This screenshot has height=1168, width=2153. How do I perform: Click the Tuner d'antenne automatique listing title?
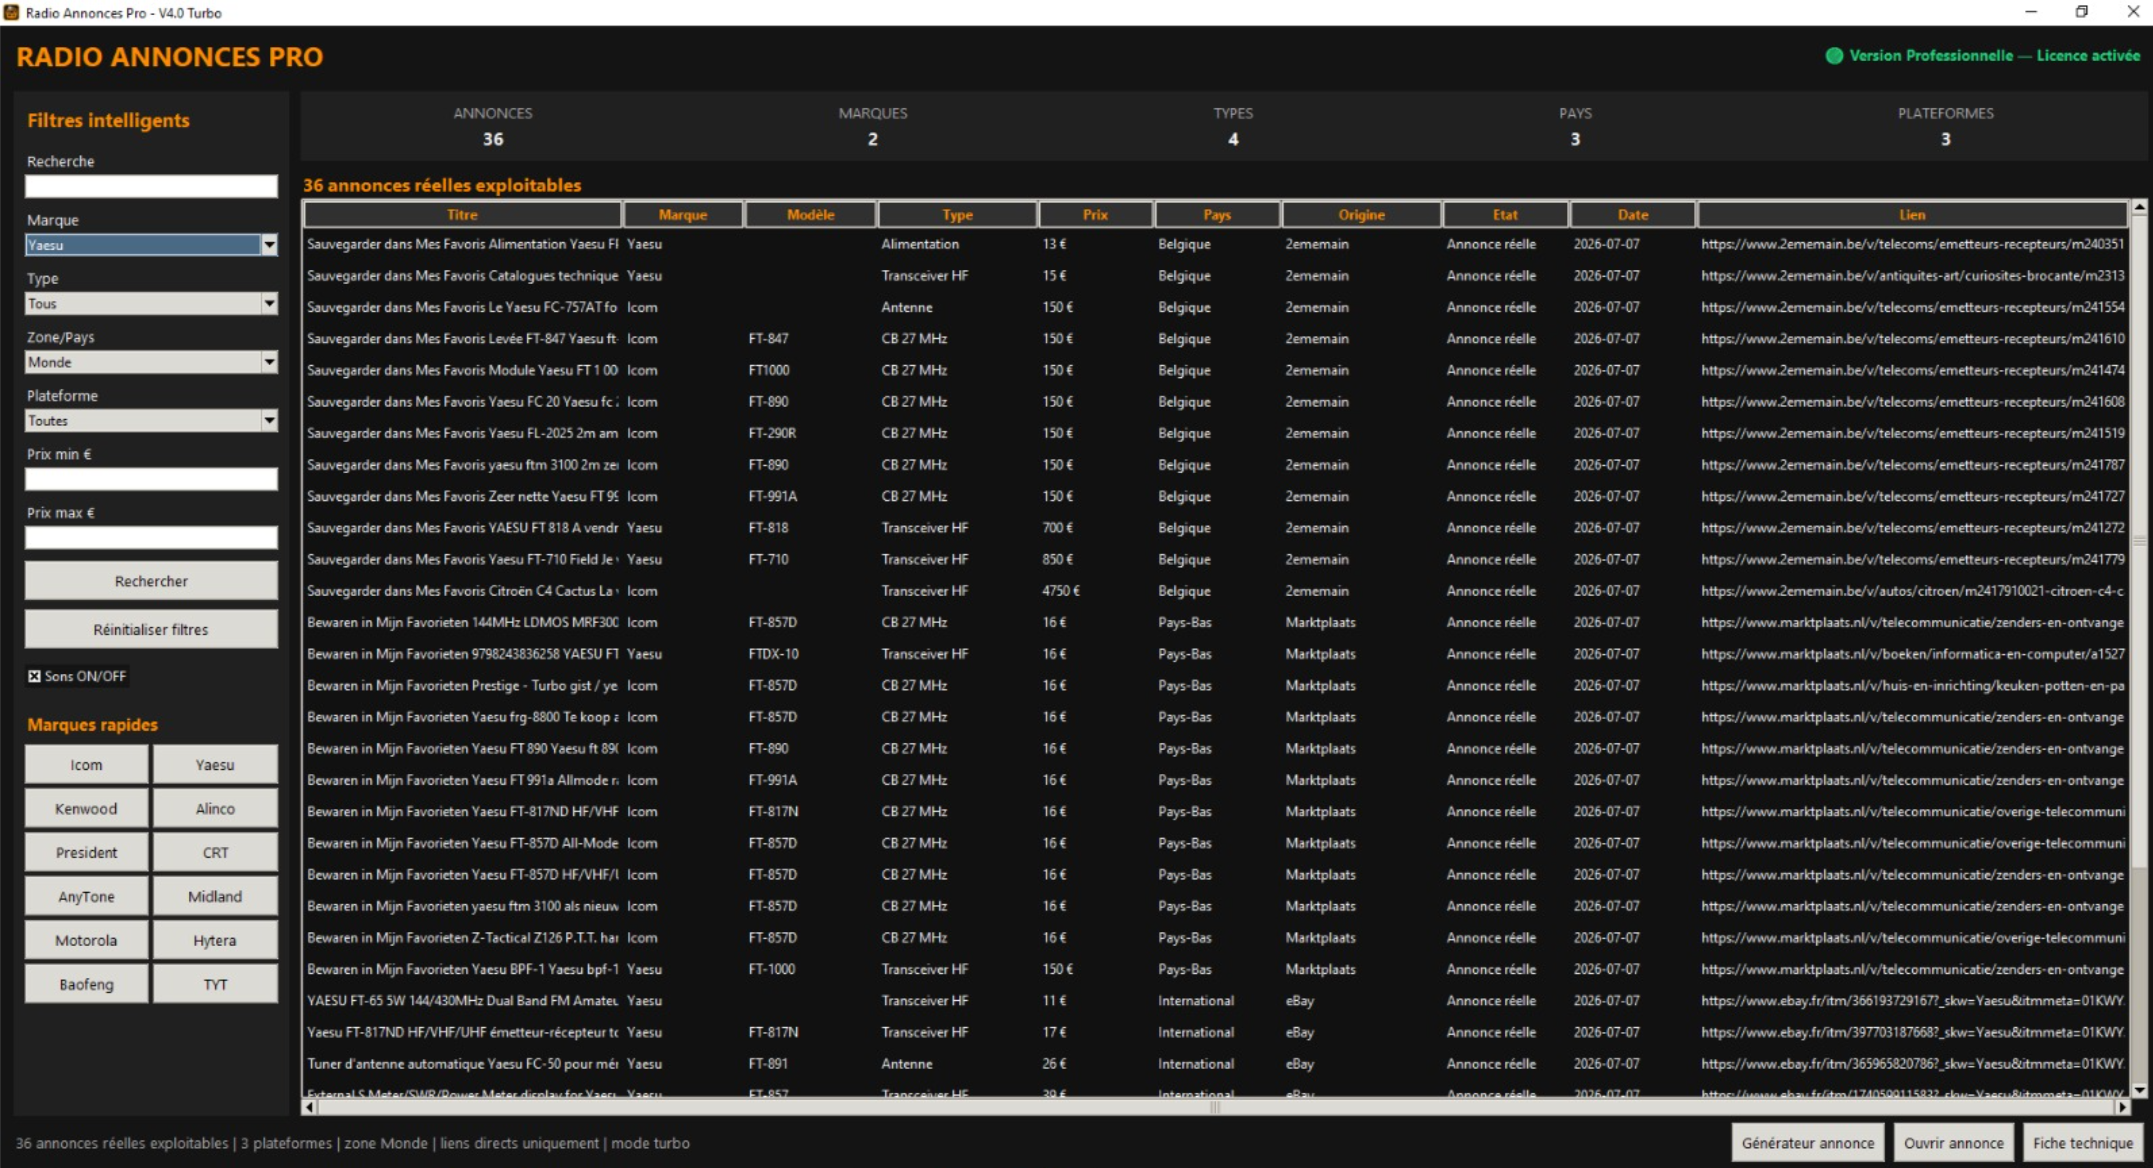point(463,1064)
